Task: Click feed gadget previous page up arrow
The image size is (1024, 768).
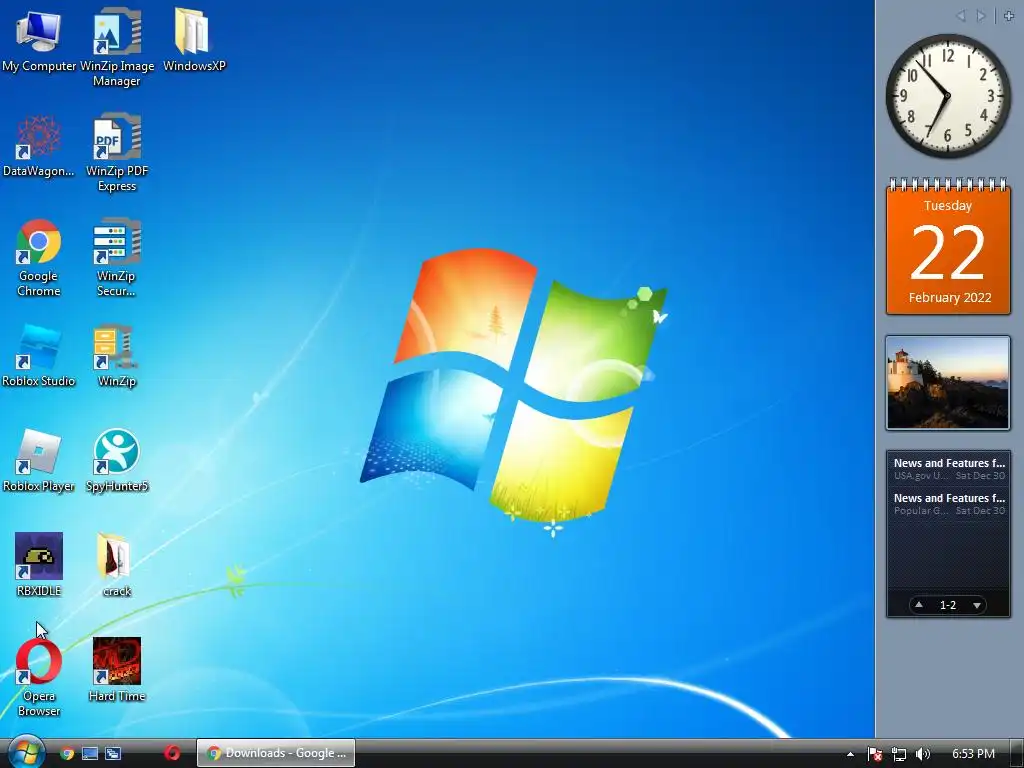Action: pos(919,605)
